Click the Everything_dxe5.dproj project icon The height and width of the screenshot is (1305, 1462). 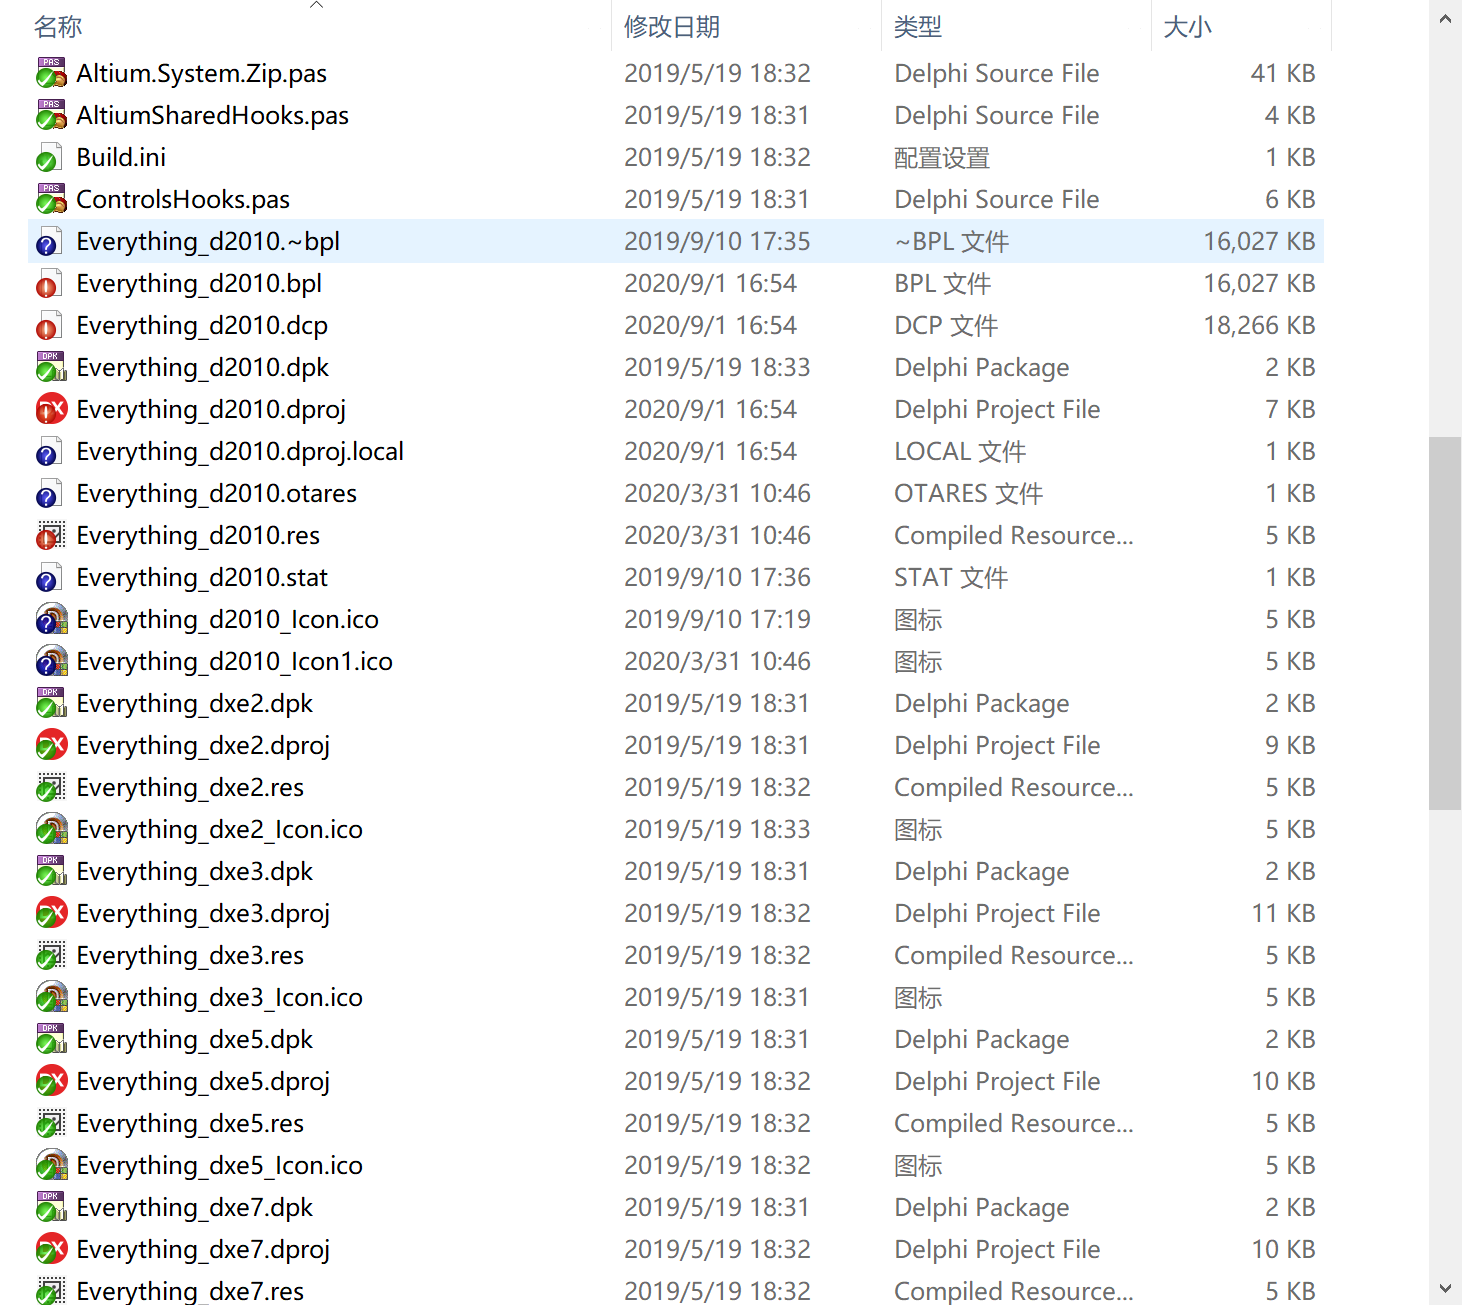[x=51, y=1081]
